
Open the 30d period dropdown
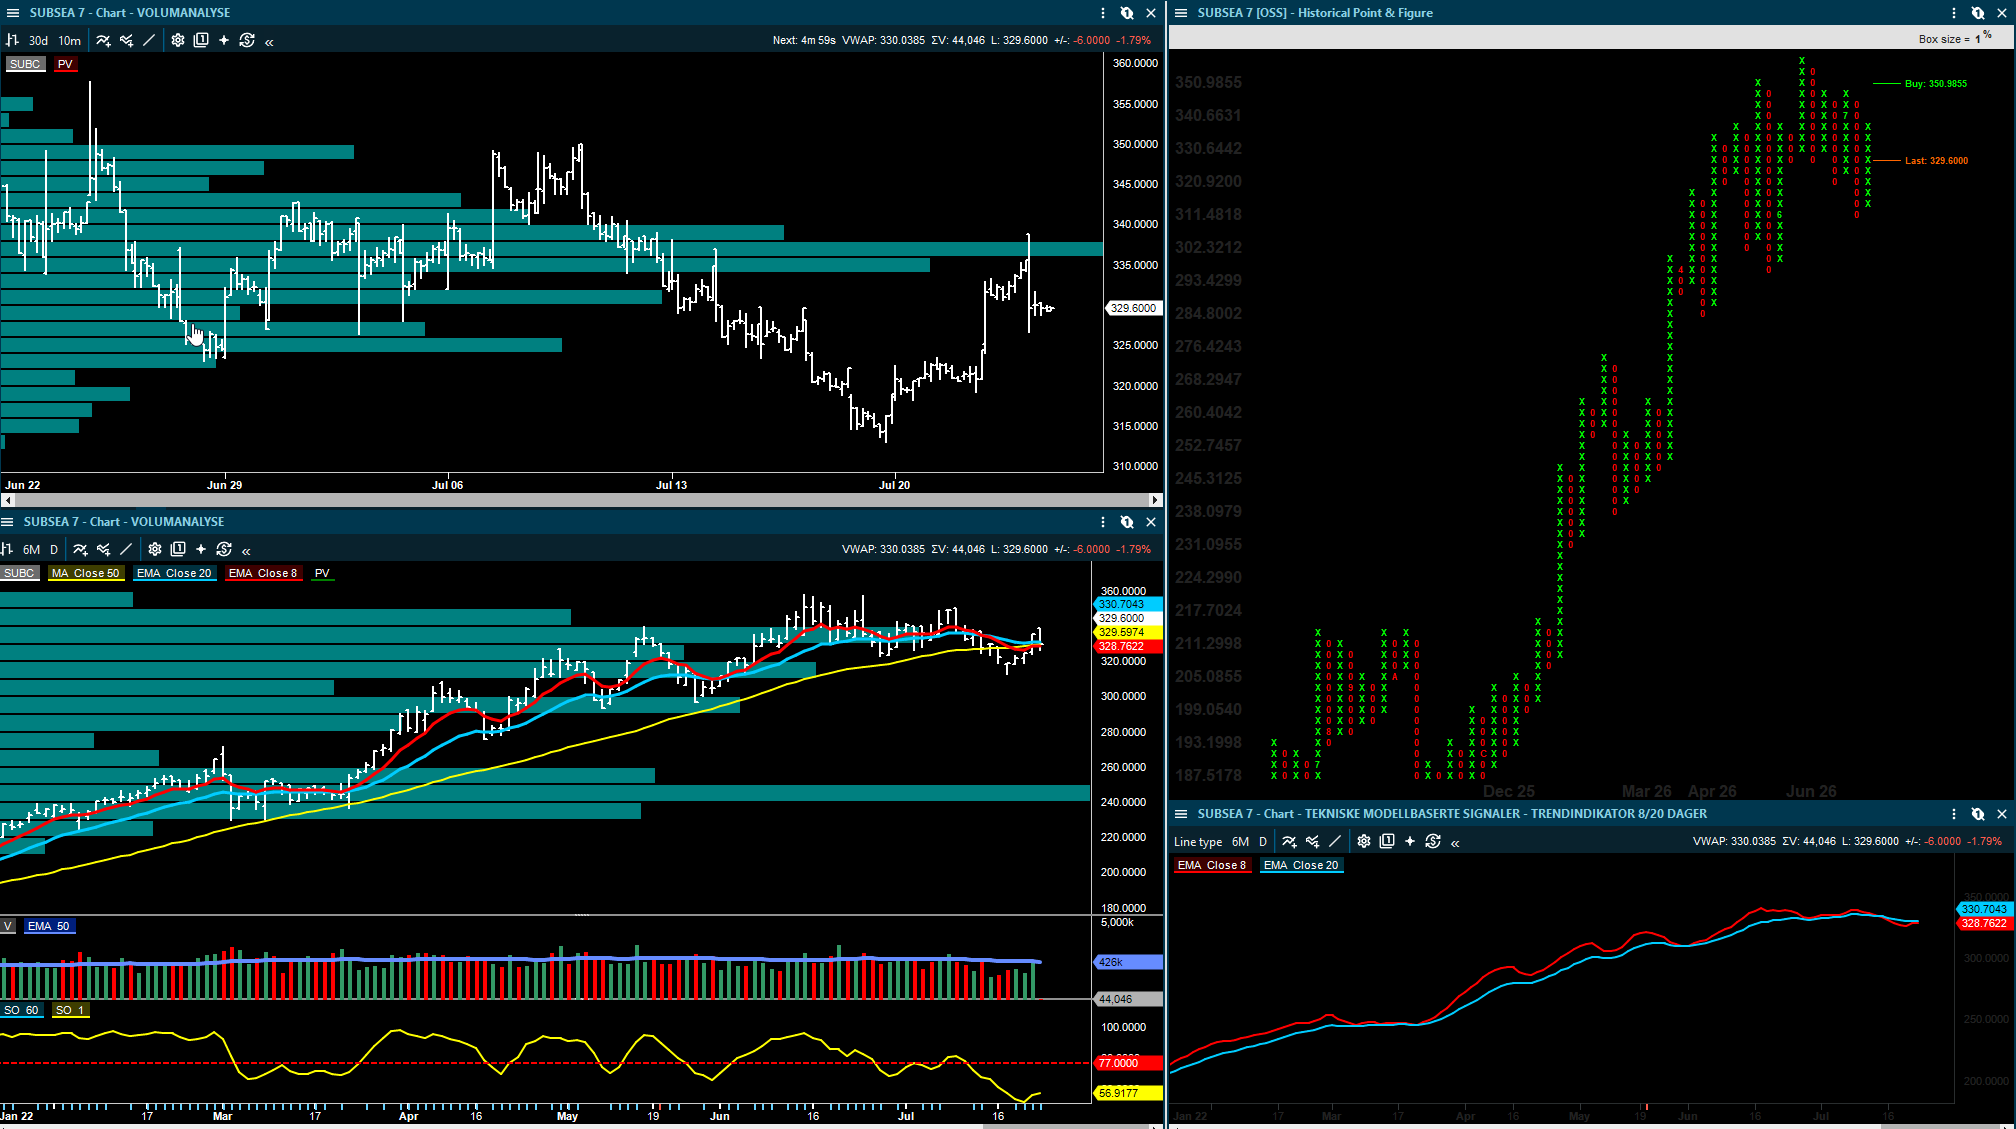(38, 40)
